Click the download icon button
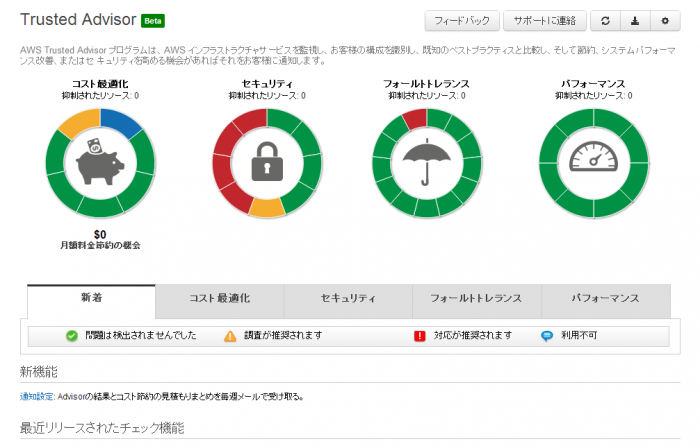This screenshot has width=700, height=446. tap(635, 21)
